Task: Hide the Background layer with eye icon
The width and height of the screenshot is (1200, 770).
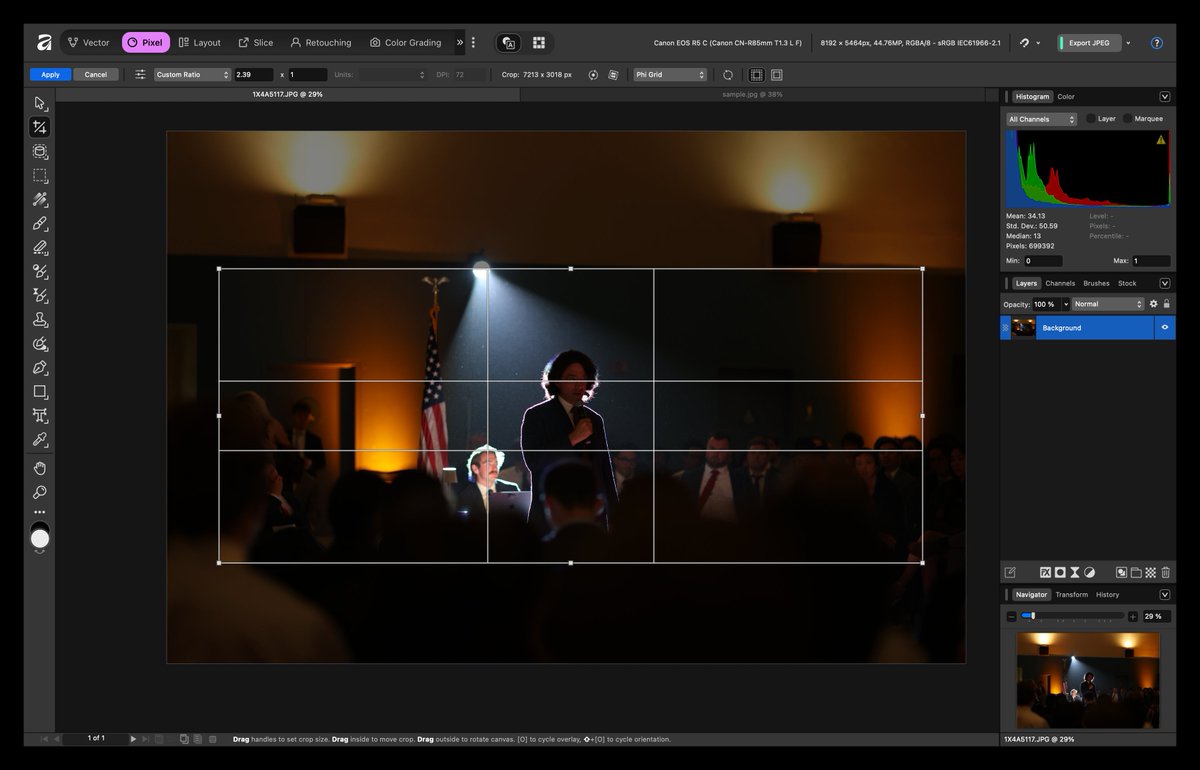Action: coord(1165,327)
